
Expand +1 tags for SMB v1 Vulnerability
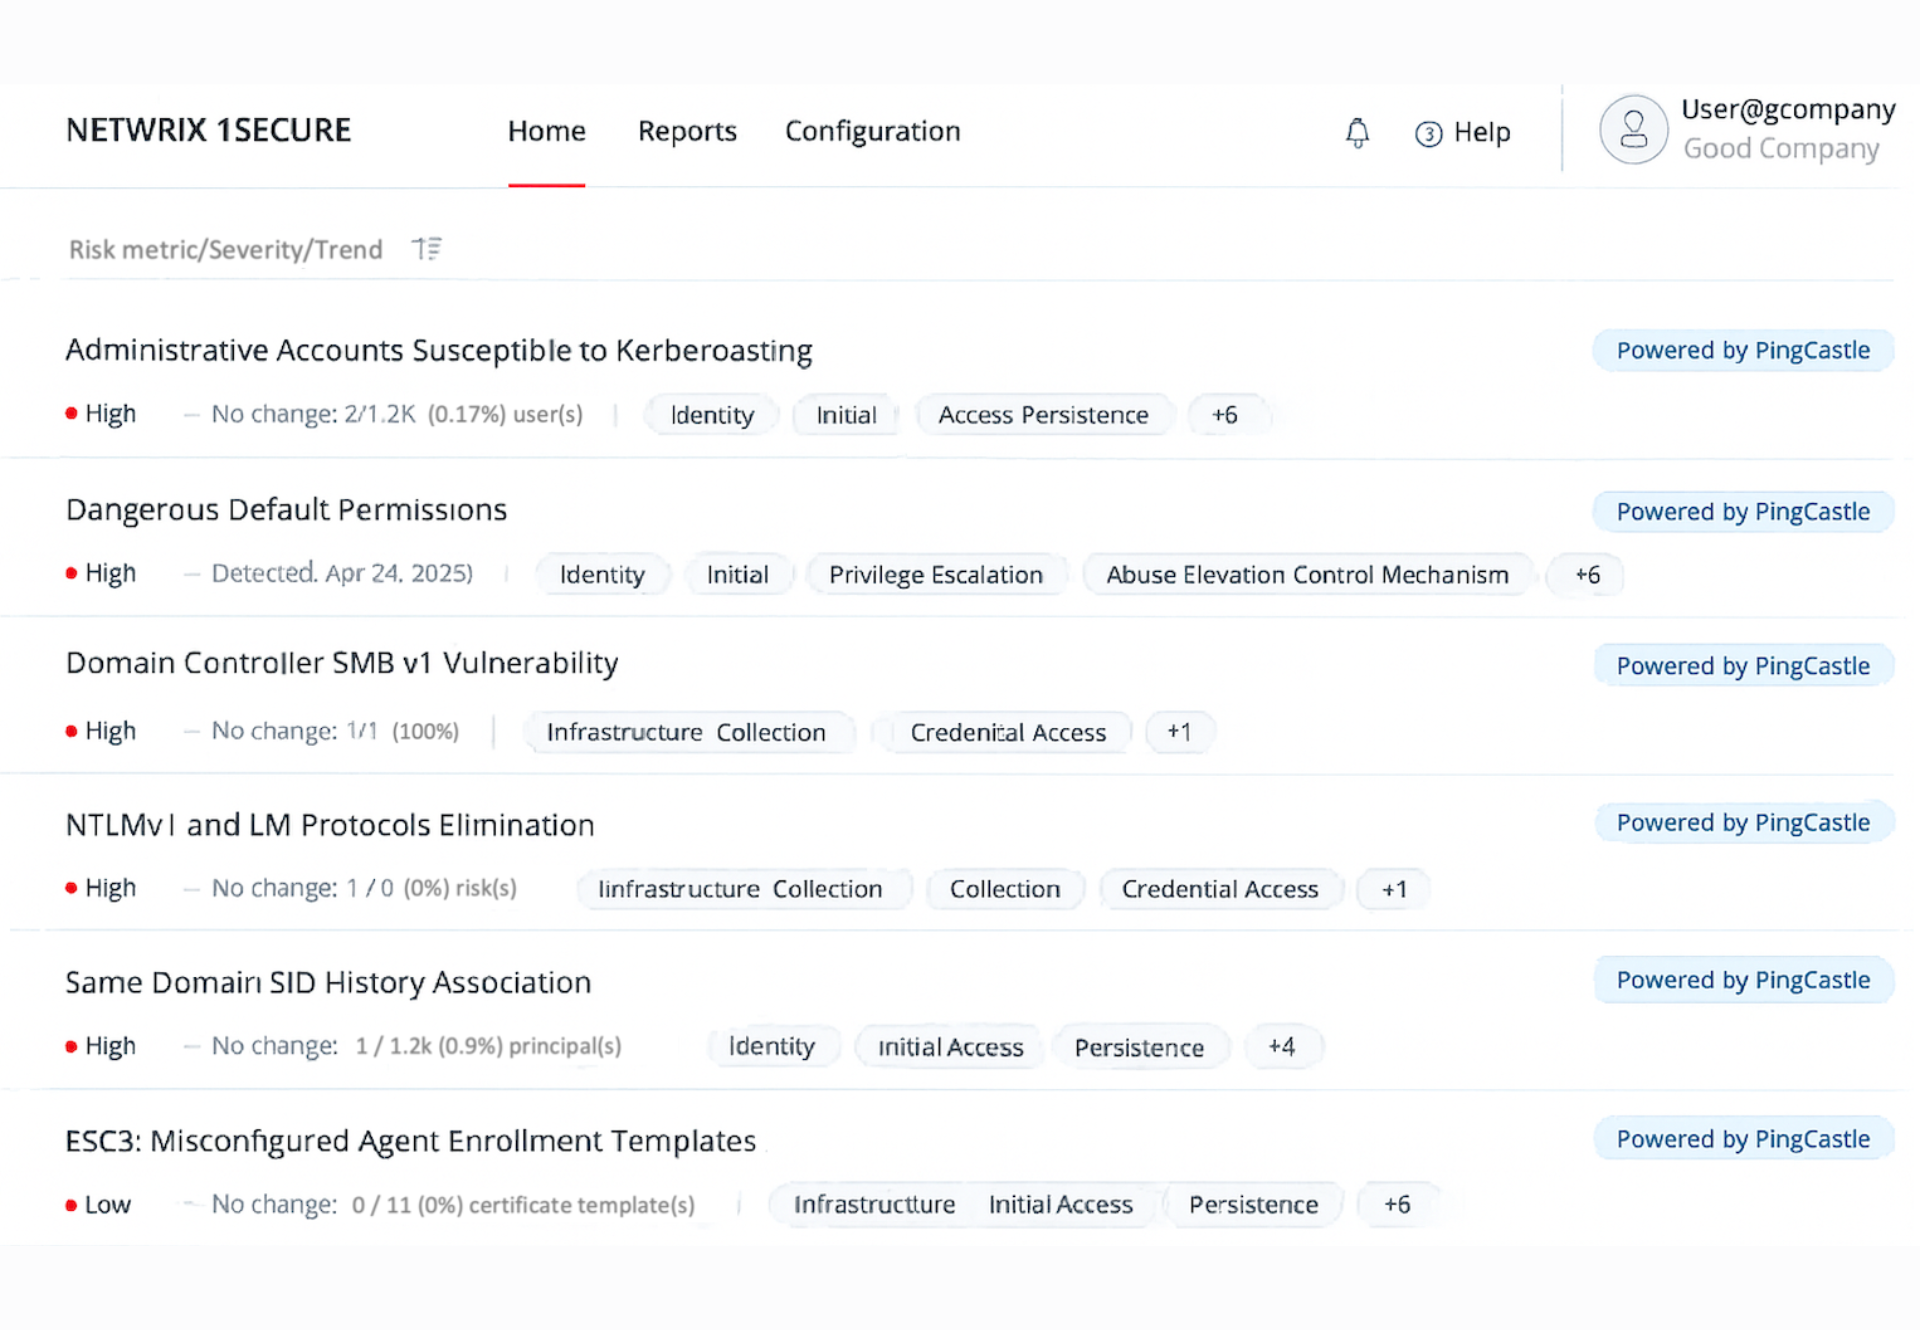pos(1179,732)
